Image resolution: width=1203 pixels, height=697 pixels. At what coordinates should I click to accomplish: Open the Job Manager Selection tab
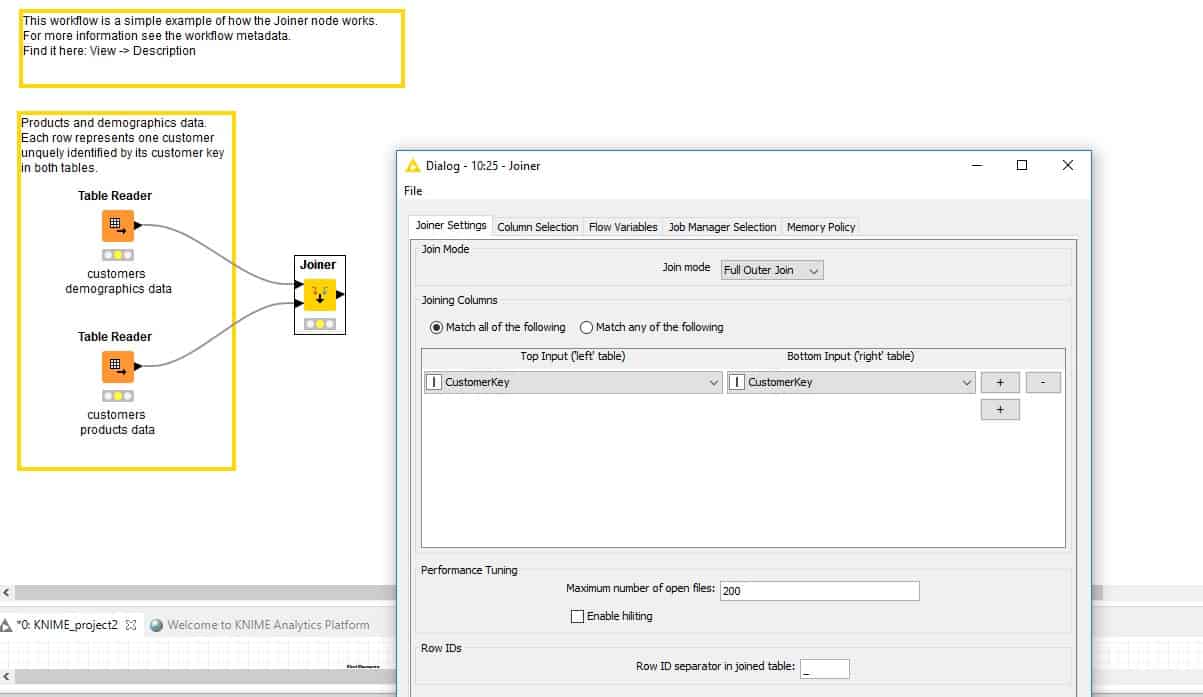(722, 227)
